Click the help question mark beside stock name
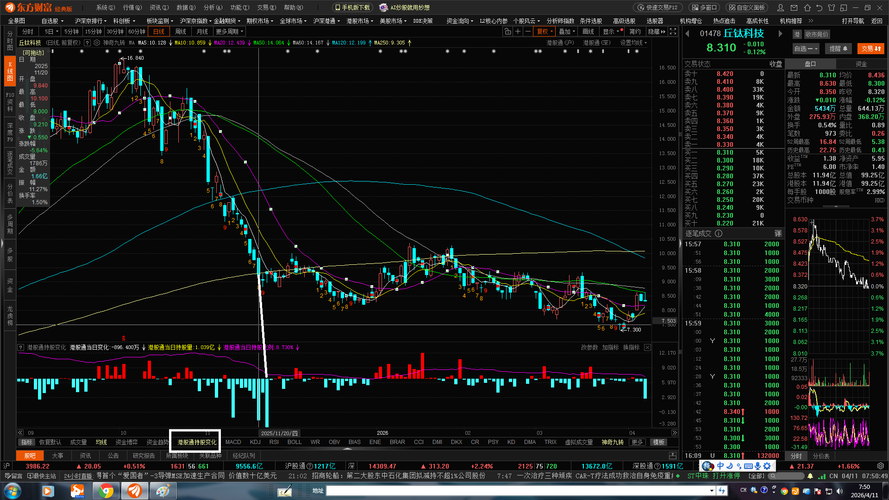The height and width of the screenshot is (500, 889). coord(87,43)
